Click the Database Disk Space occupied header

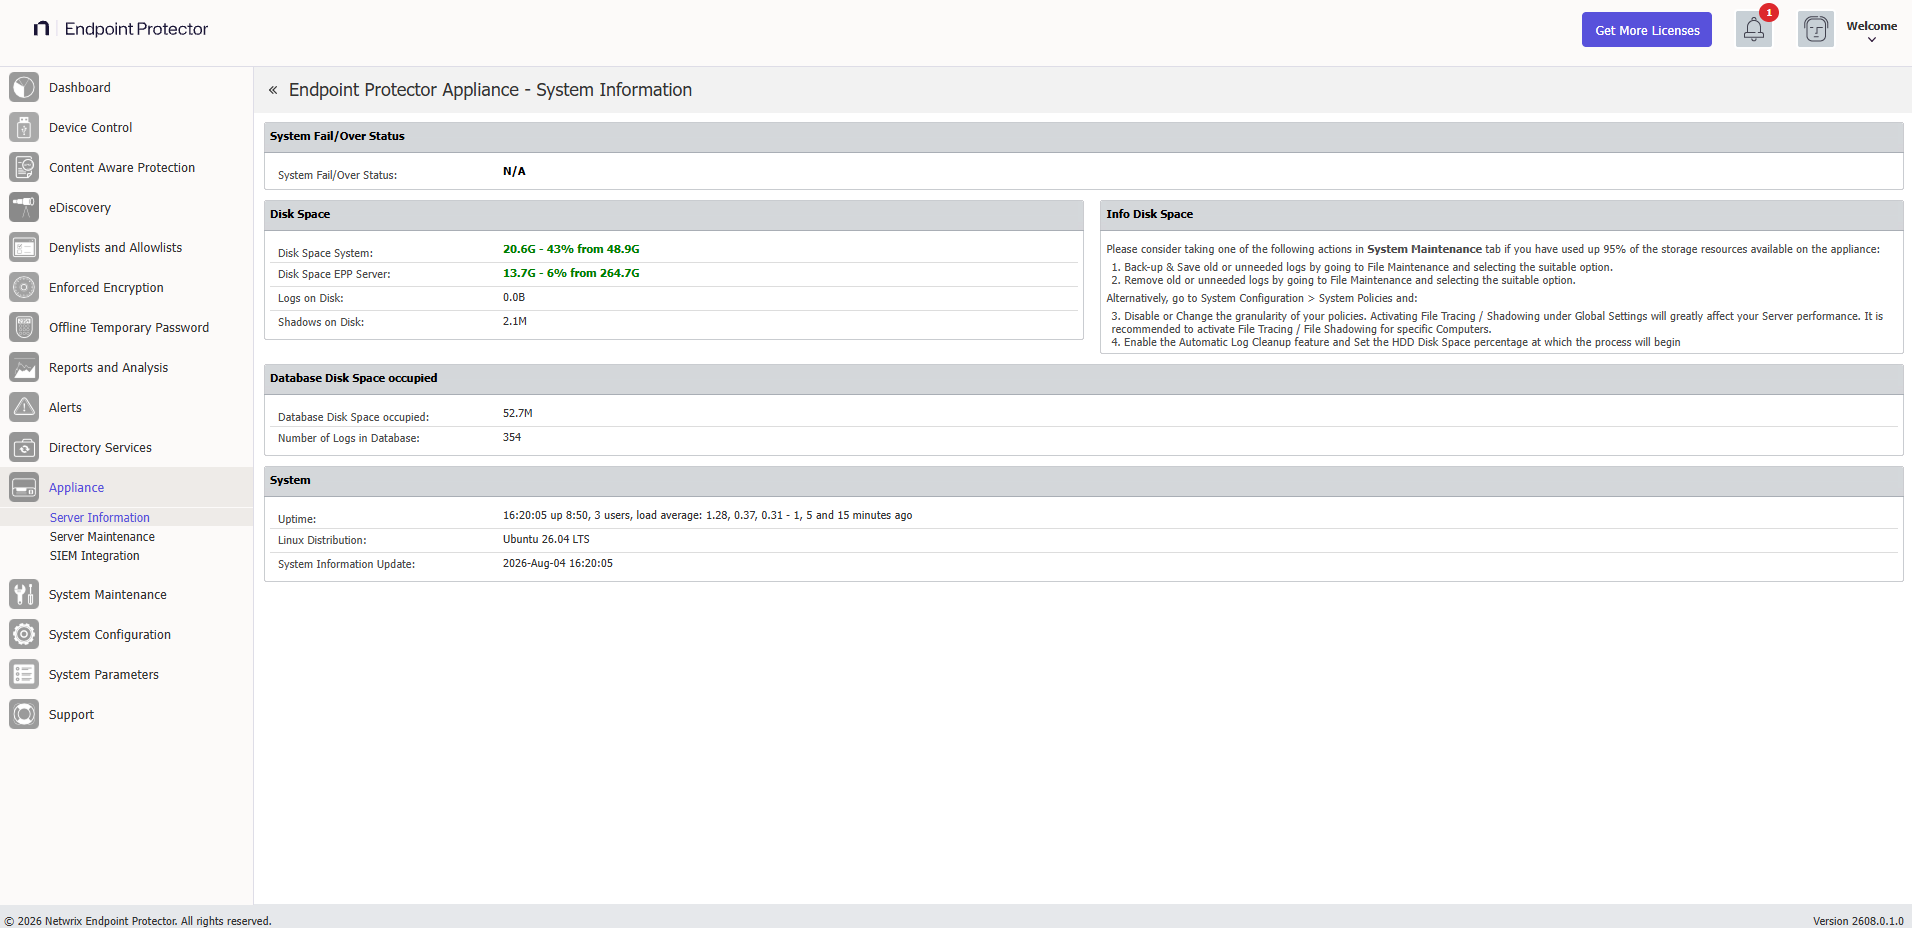point(353,378)
